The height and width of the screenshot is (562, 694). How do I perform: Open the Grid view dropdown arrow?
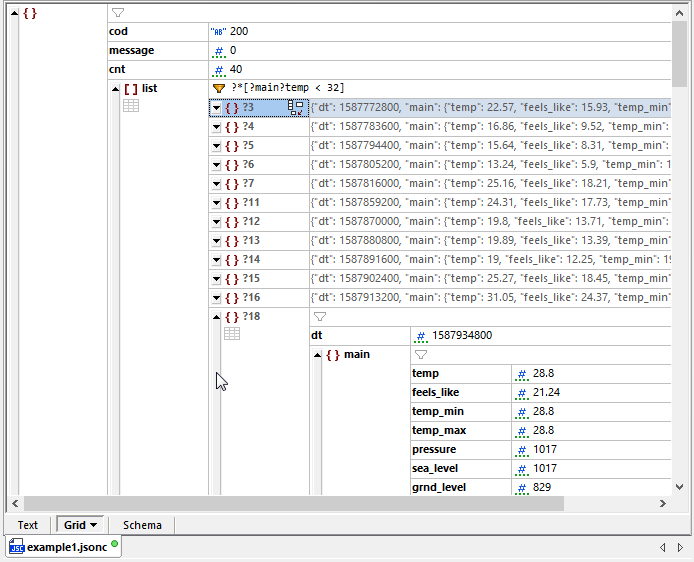click(94, 525)
